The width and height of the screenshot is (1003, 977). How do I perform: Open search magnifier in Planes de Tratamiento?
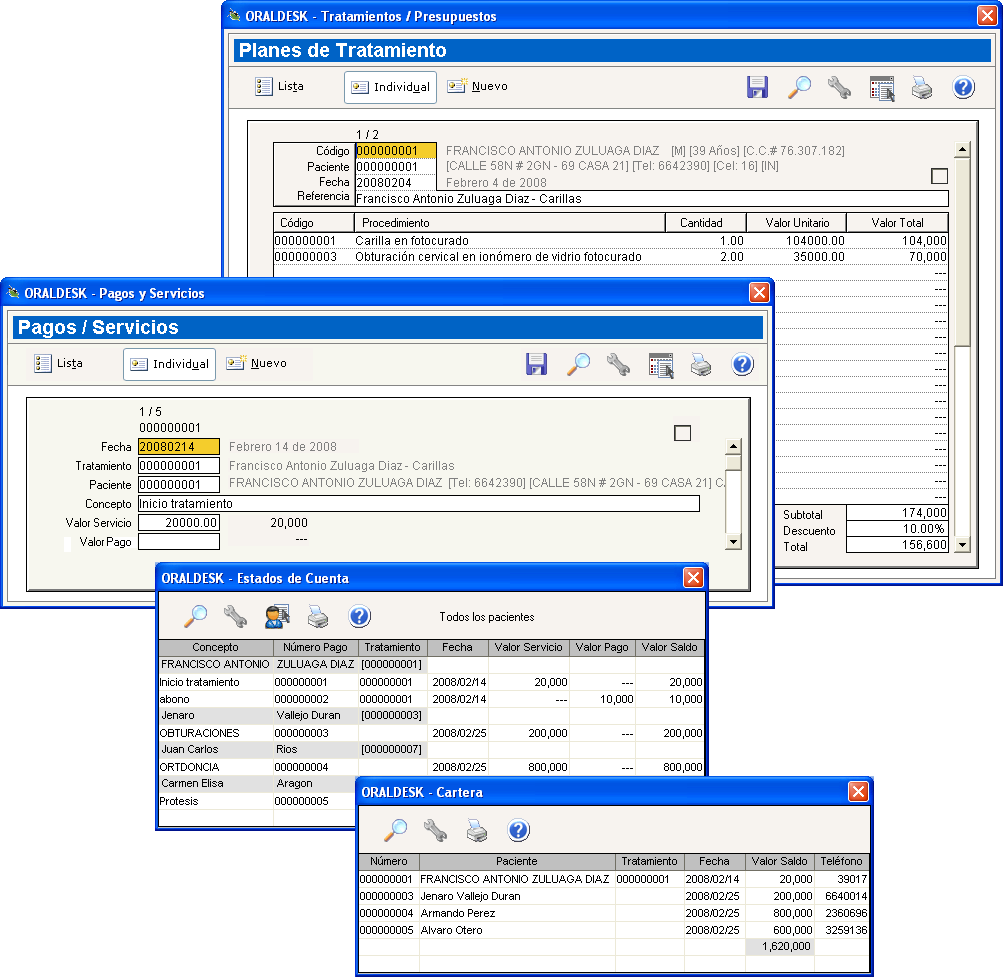[799, 87]
